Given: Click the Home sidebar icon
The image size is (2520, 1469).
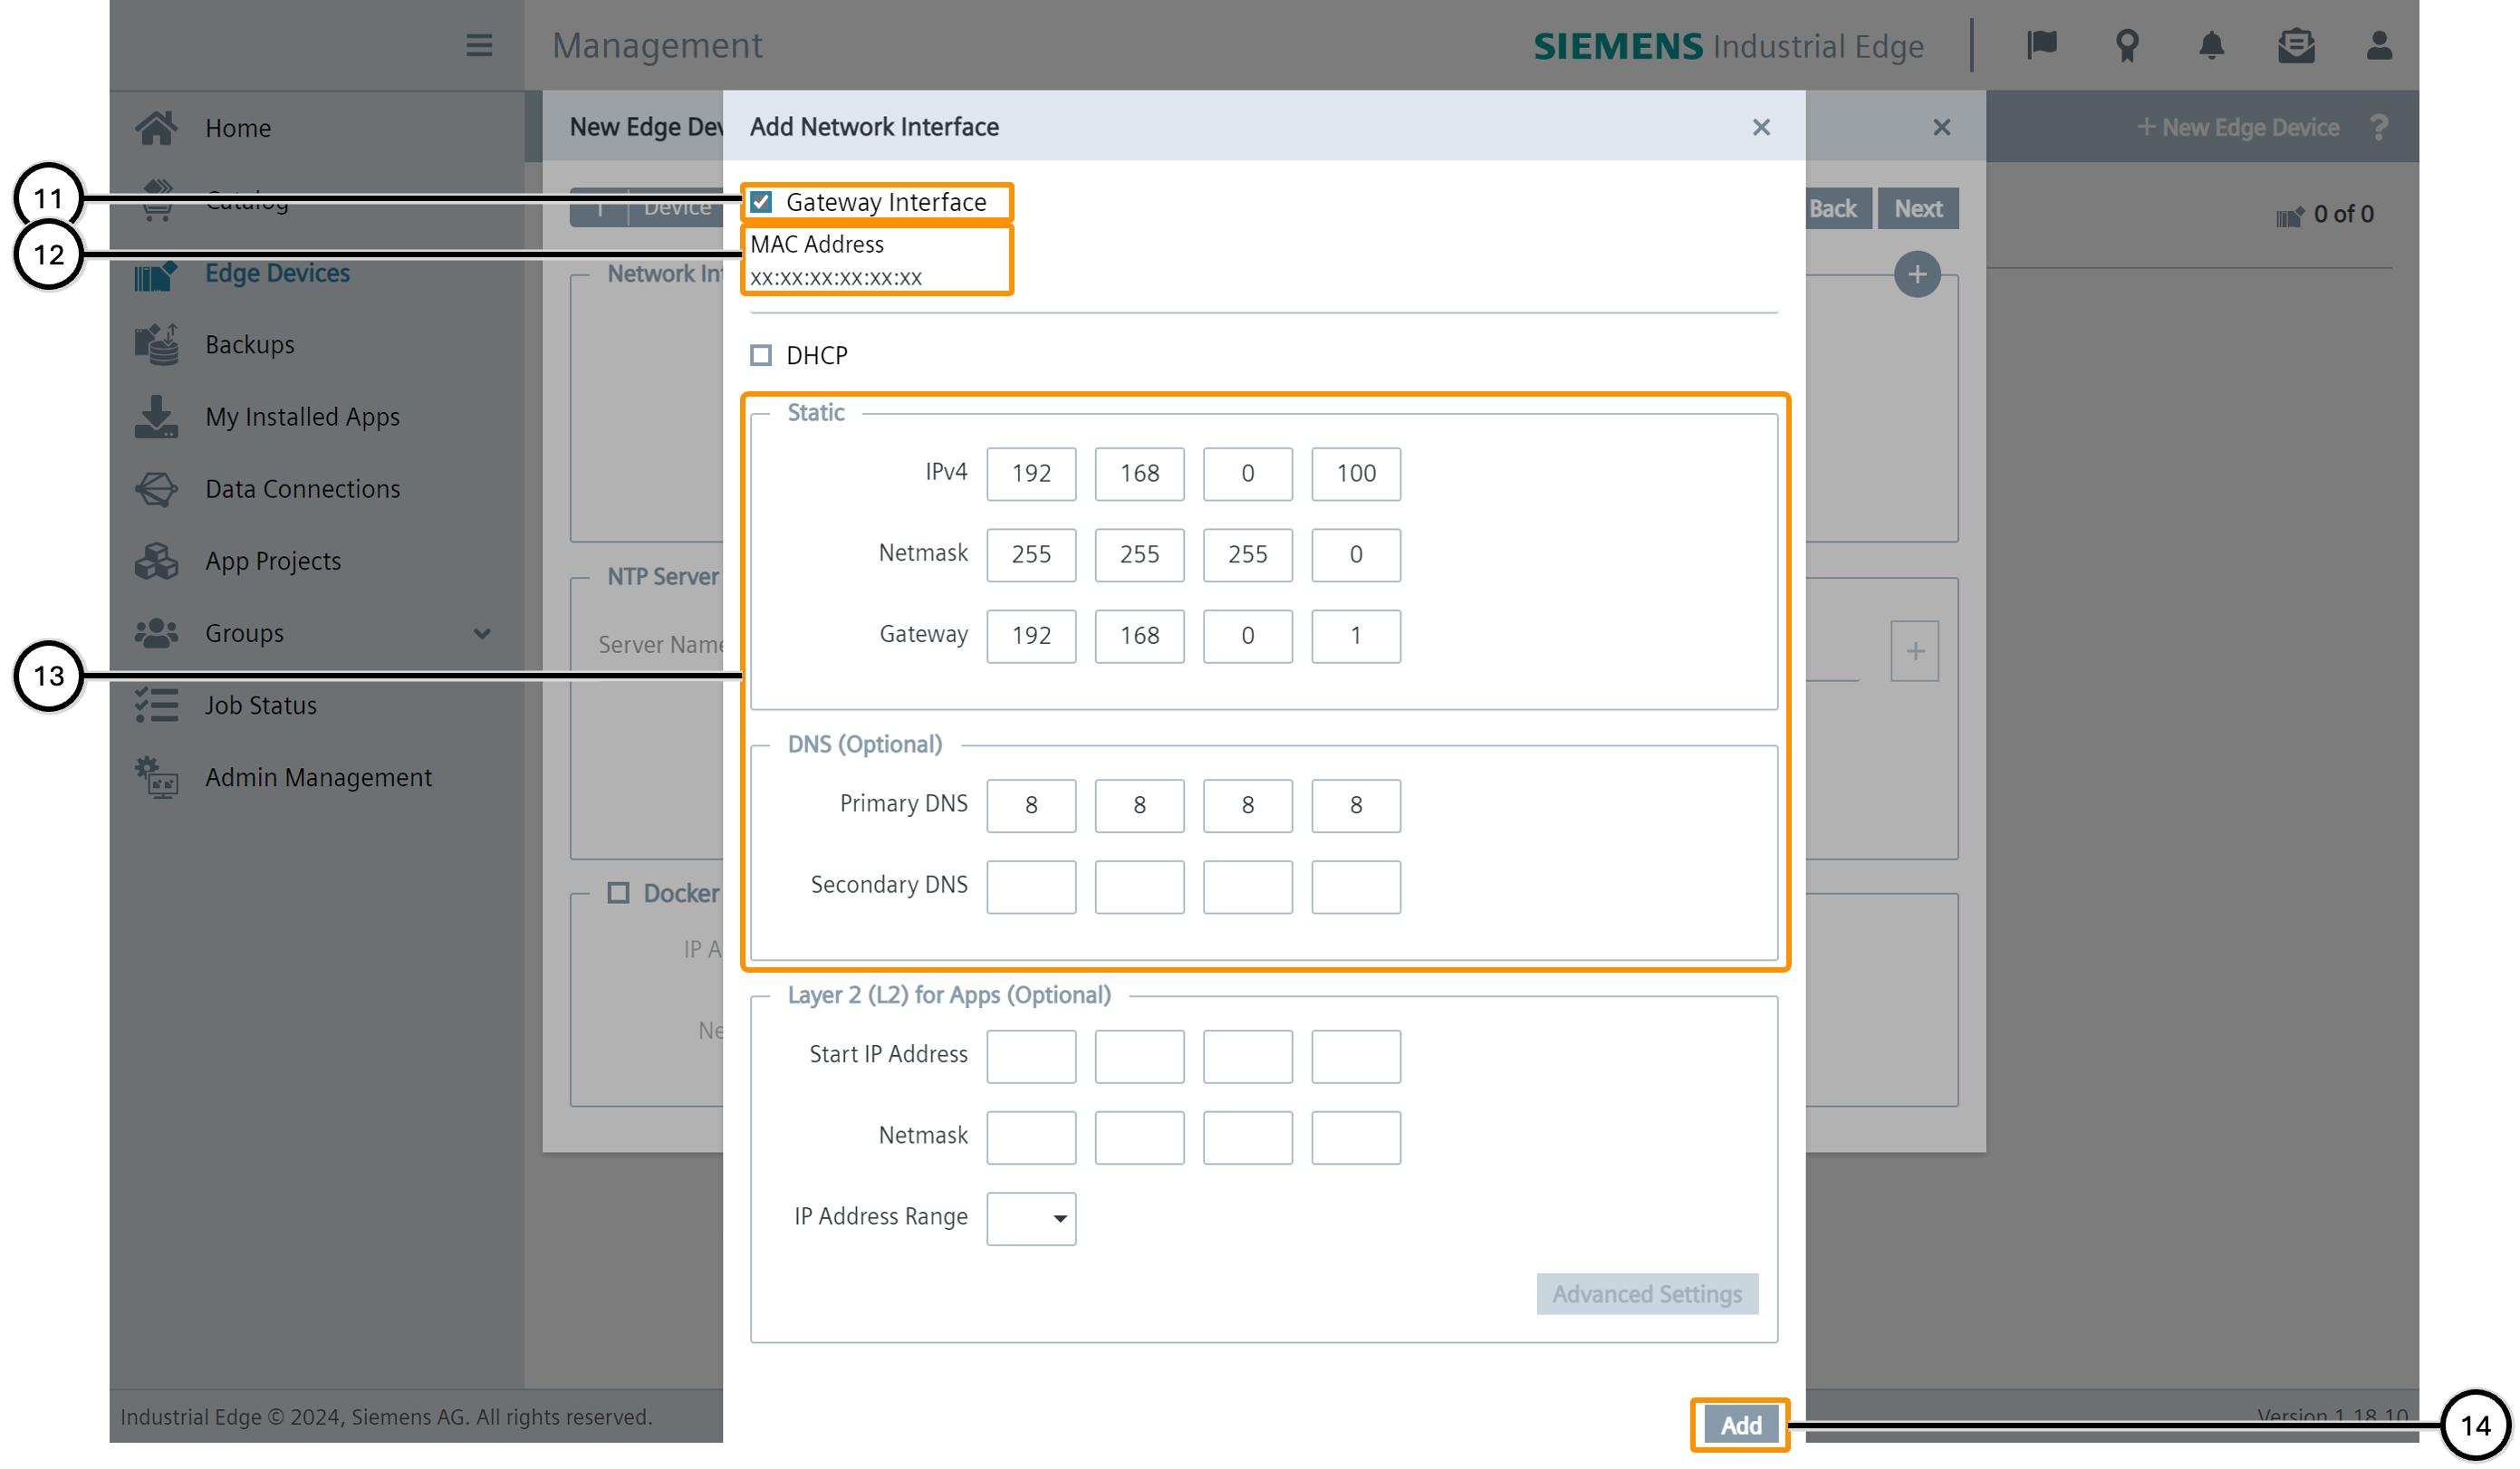Looking at the screenshot, I should [x=157, y=128].
